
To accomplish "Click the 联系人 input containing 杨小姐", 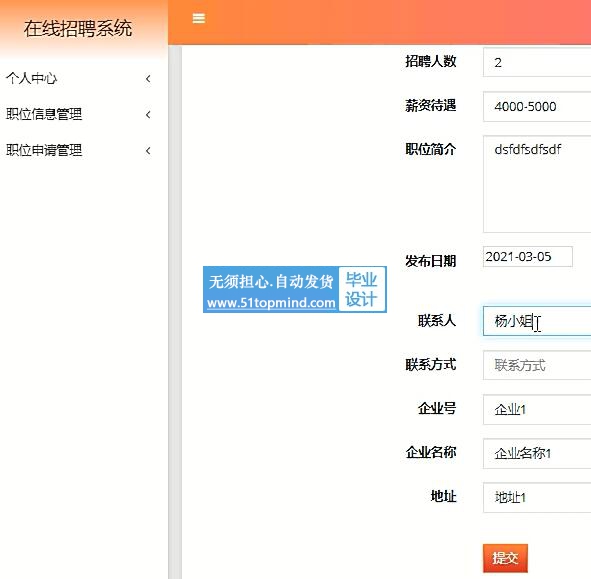I will point(537,321).
